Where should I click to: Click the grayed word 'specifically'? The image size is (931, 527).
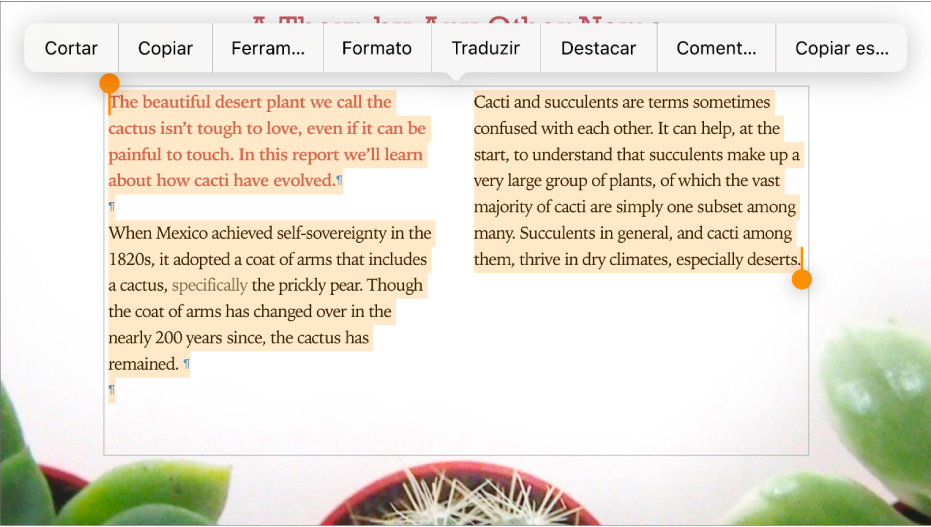click(x=210, y=285)
